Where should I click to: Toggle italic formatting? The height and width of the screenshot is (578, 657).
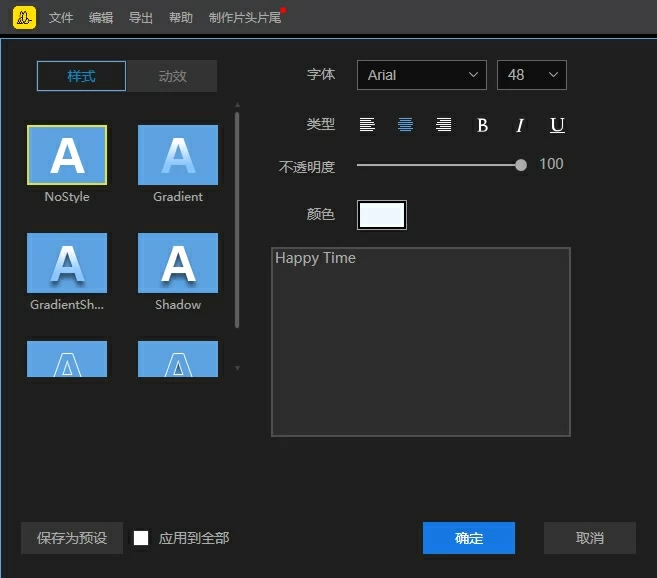[520, 125]
